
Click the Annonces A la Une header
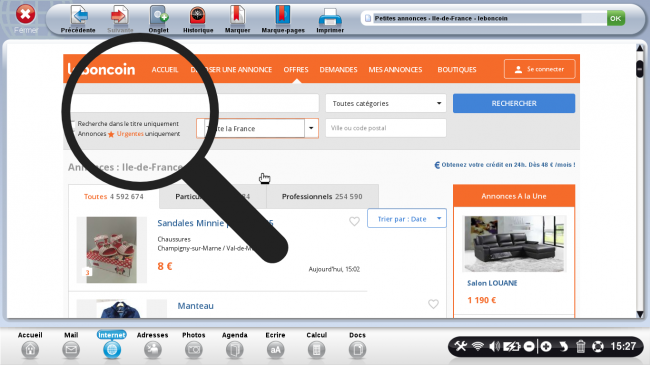tap(514, 196)
